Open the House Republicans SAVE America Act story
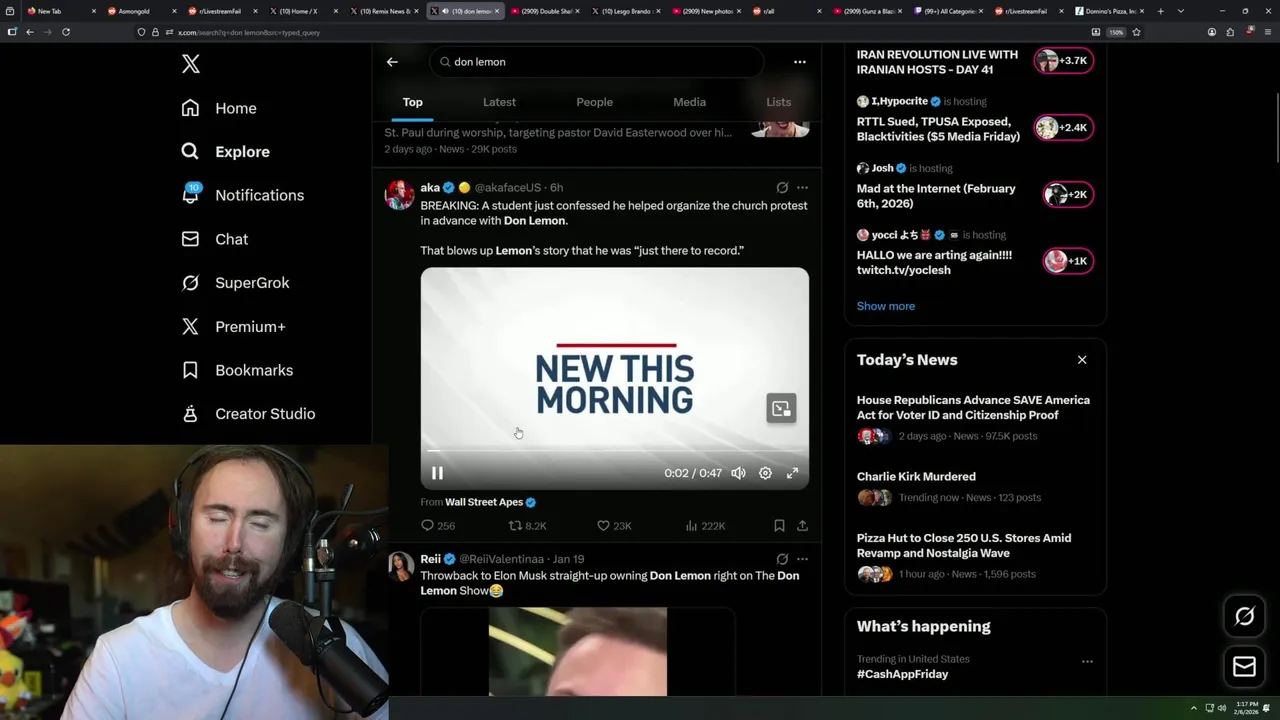1280x720 pixels. point(973,407)
